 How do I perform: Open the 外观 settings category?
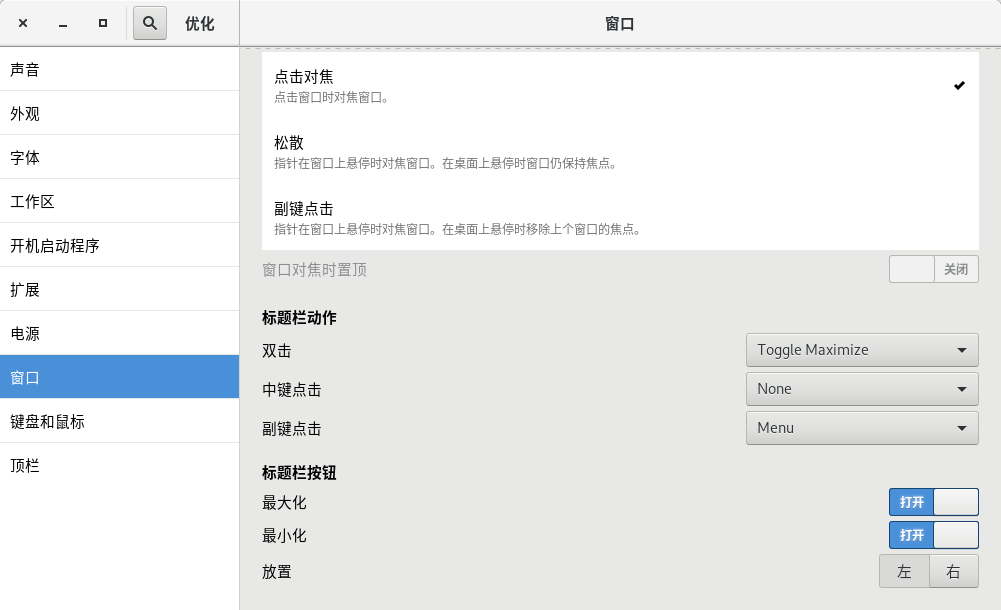[119, 114]
